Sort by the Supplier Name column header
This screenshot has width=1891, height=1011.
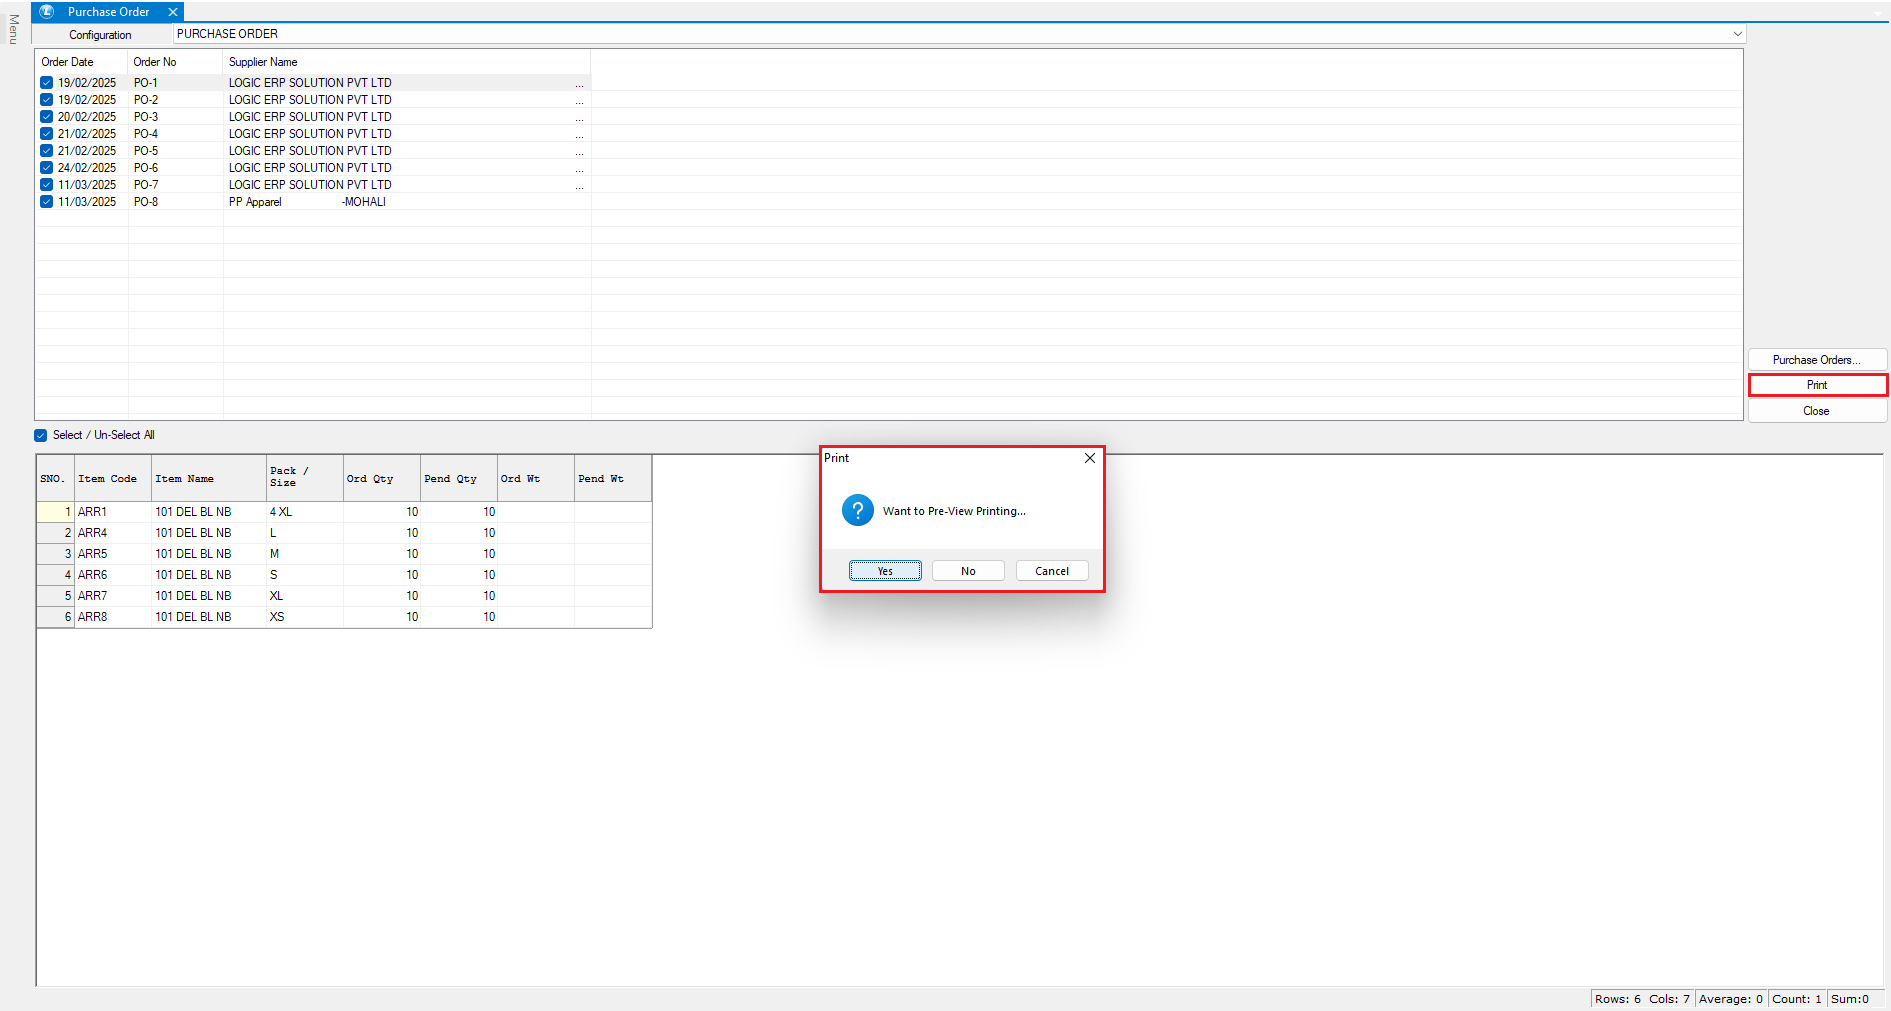(263, 62)
